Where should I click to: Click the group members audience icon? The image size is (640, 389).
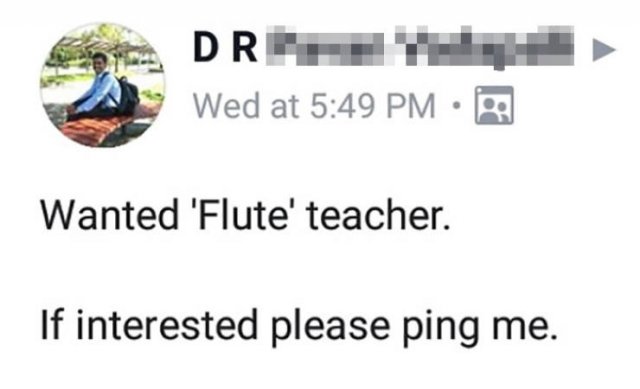[x=494, y=105]
